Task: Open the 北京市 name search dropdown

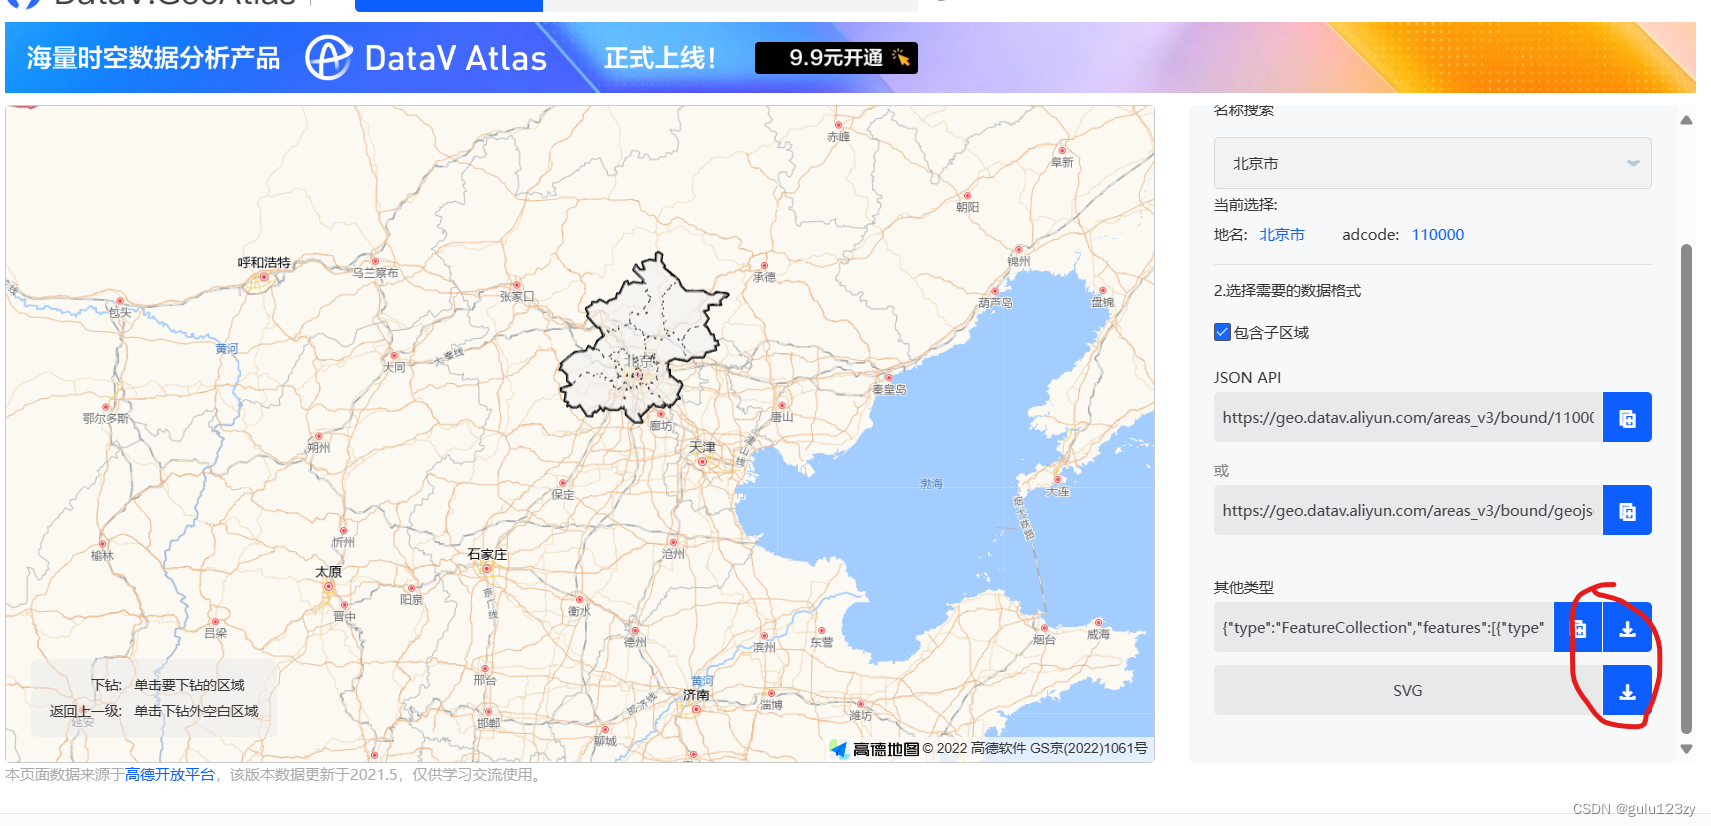Action: click(x=1432, y=163)
